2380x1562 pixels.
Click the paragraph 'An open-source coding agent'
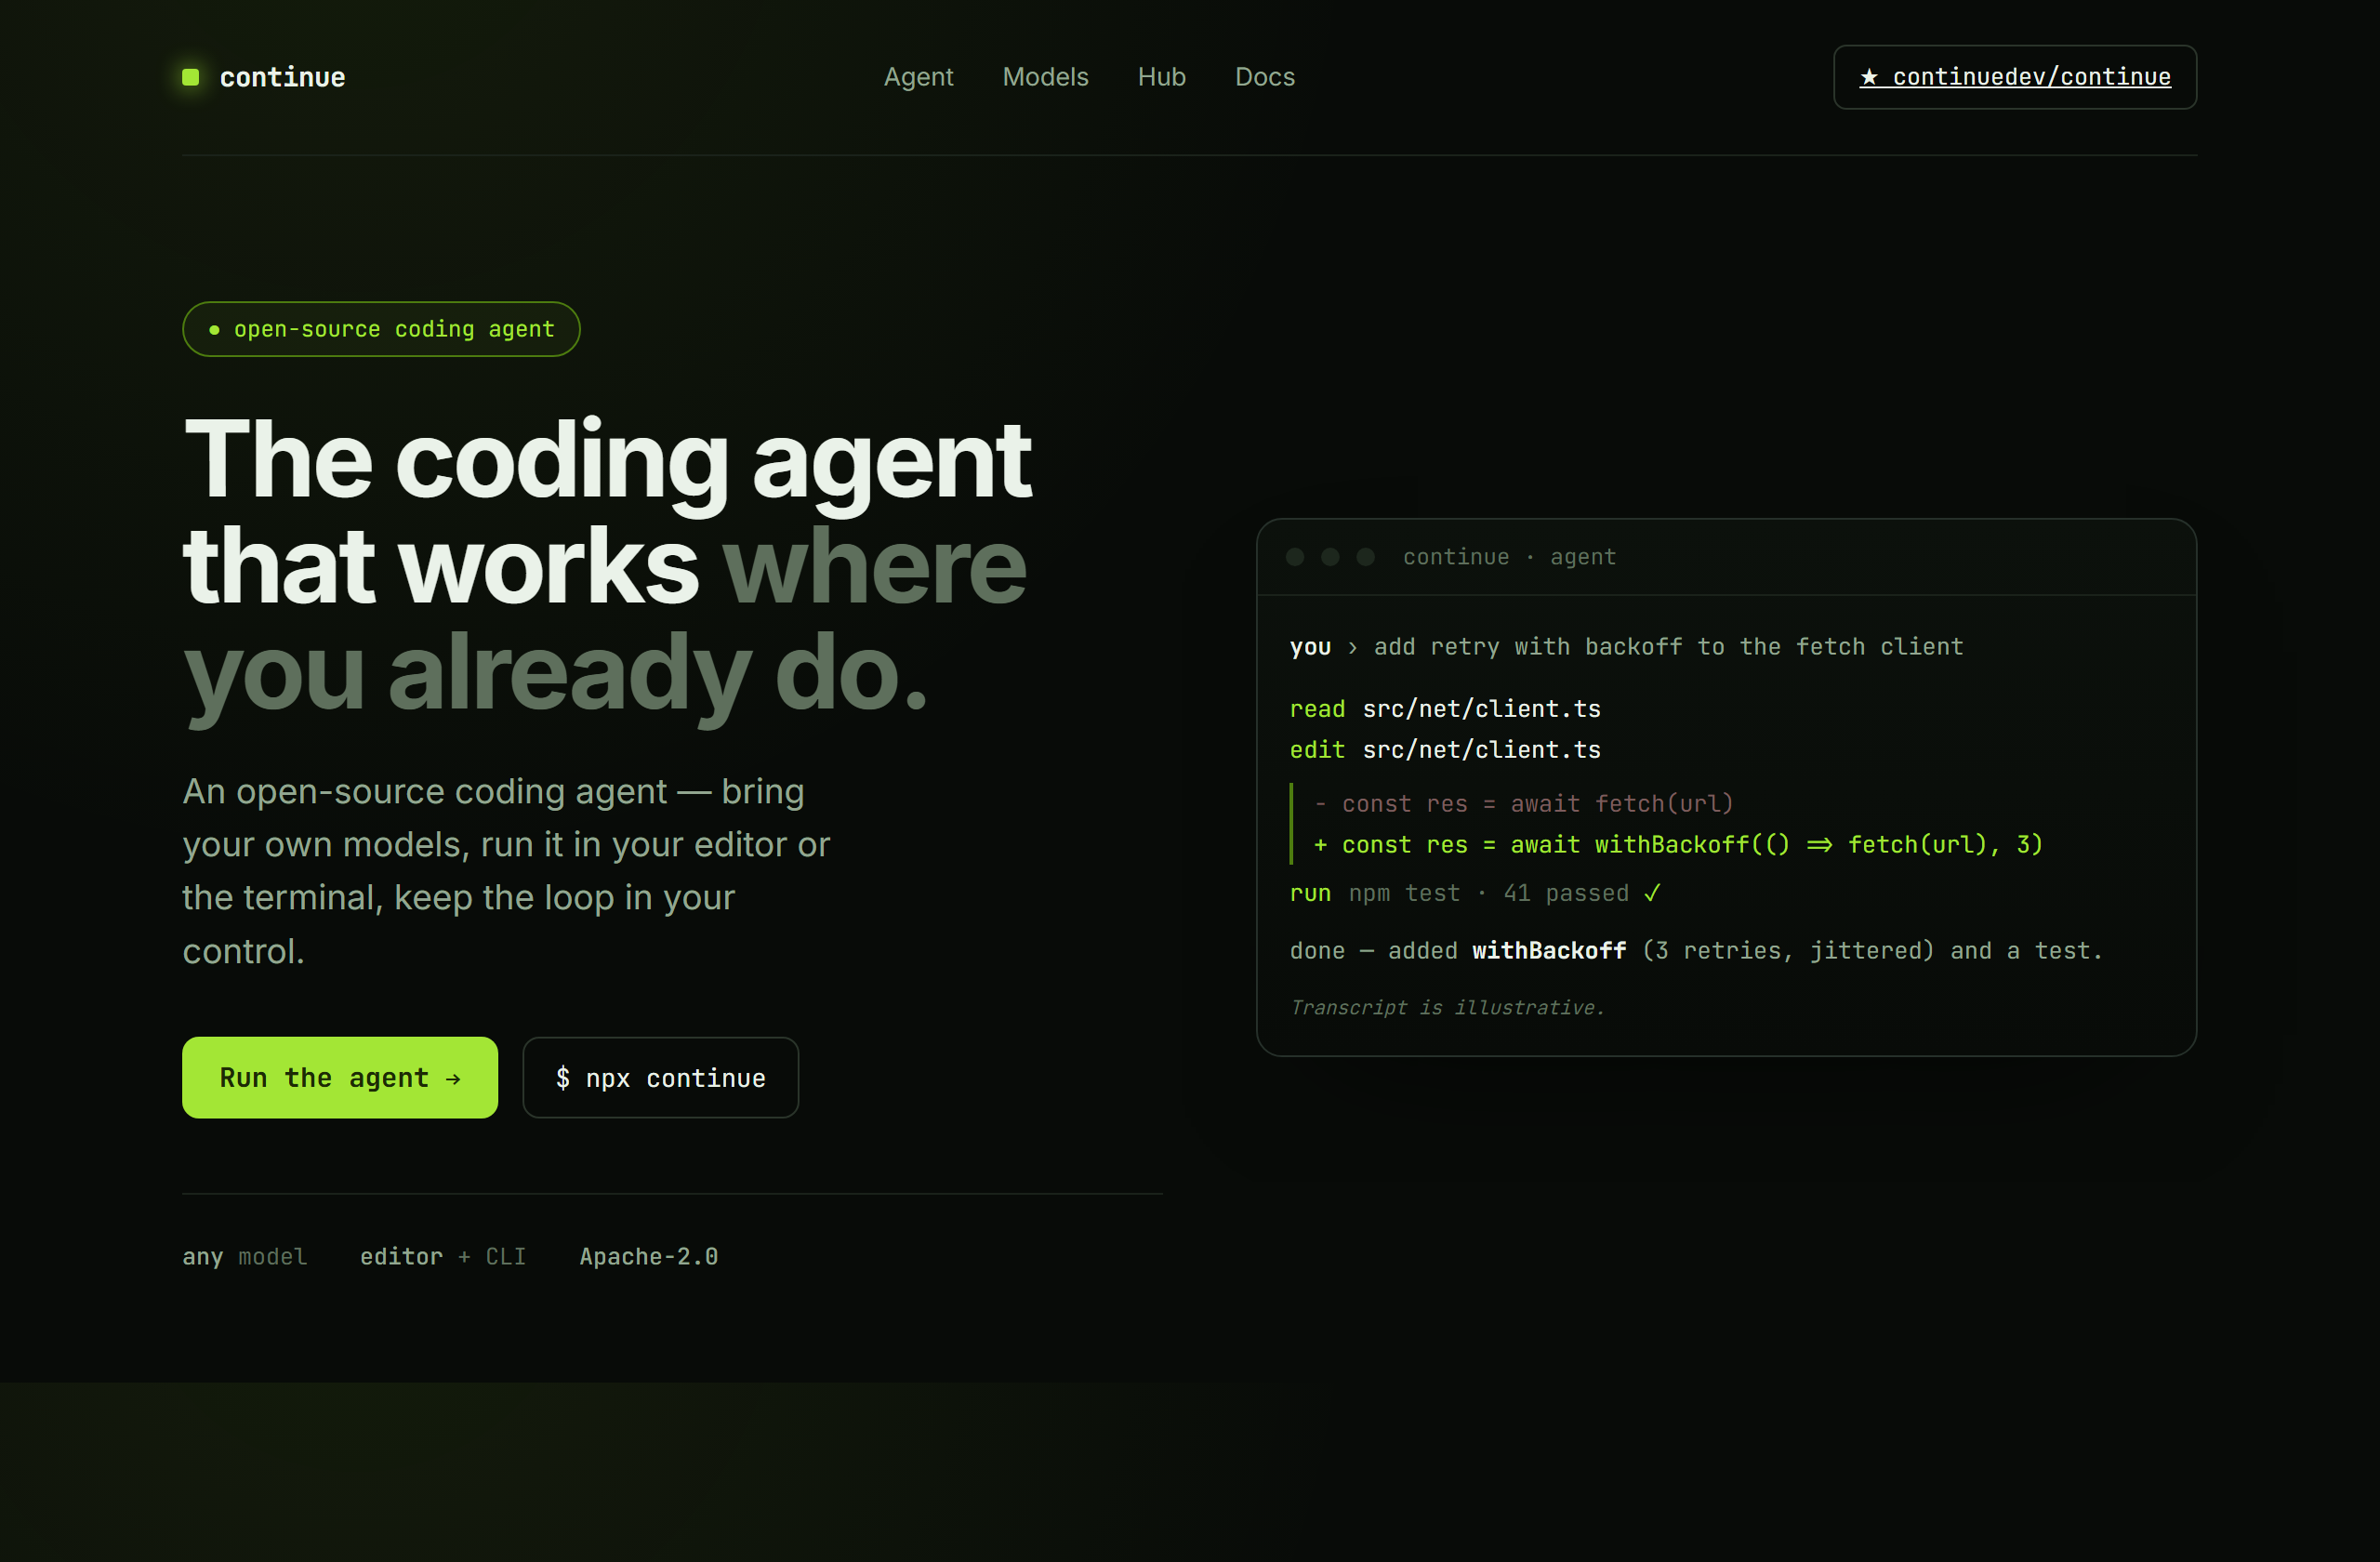pyautogui.click(x=506, y=871)
